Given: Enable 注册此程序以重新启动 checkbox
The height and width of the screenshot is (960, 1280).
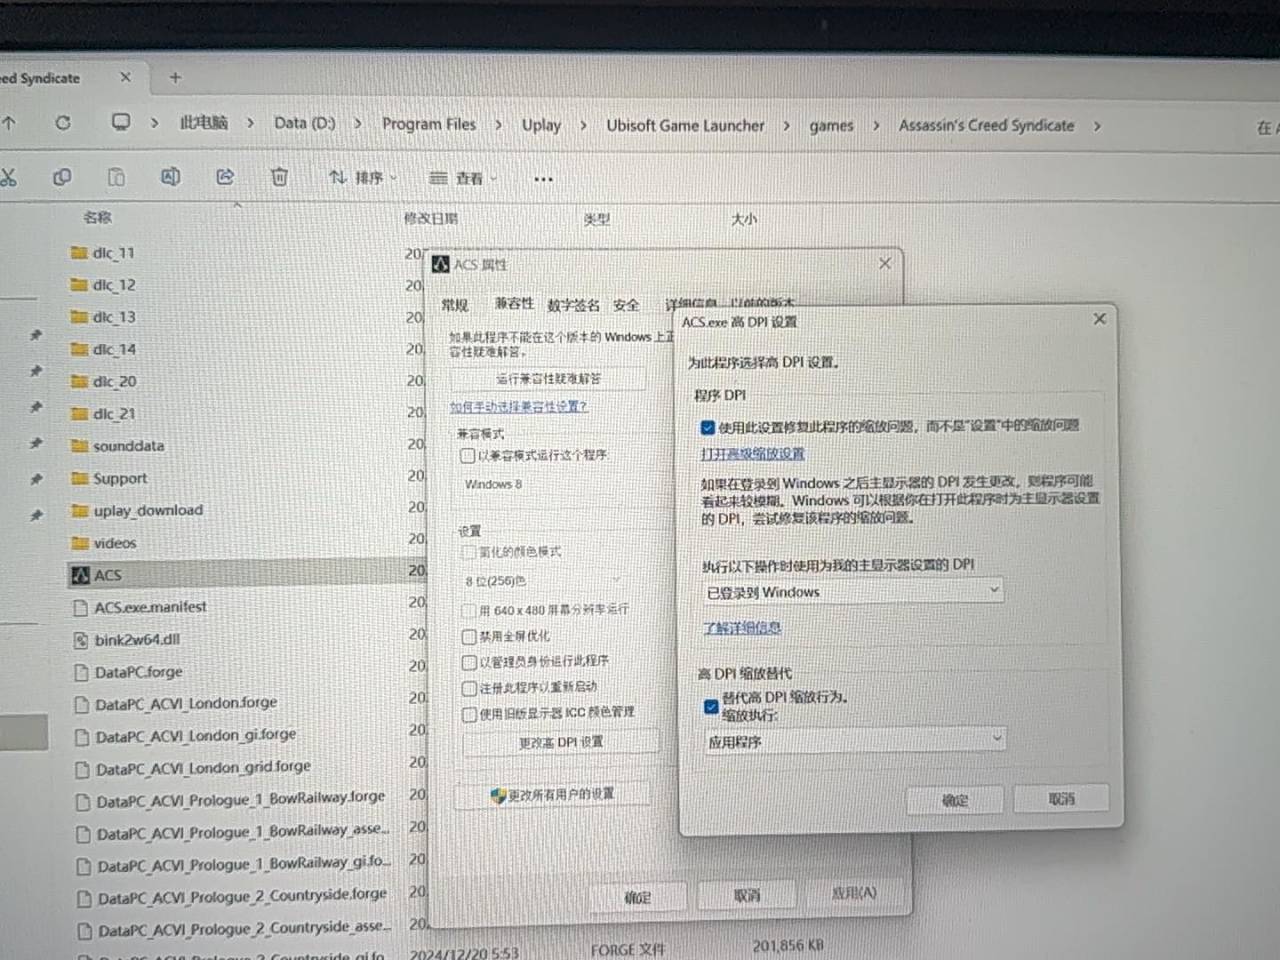Looking at the screenshot, I should tap(468, 688).
